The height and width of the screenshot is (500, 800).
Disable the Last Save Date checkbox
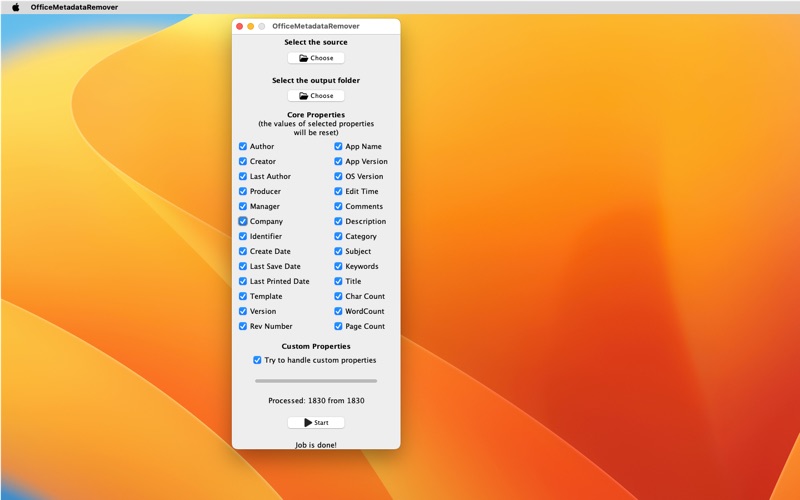pos(243,266)
